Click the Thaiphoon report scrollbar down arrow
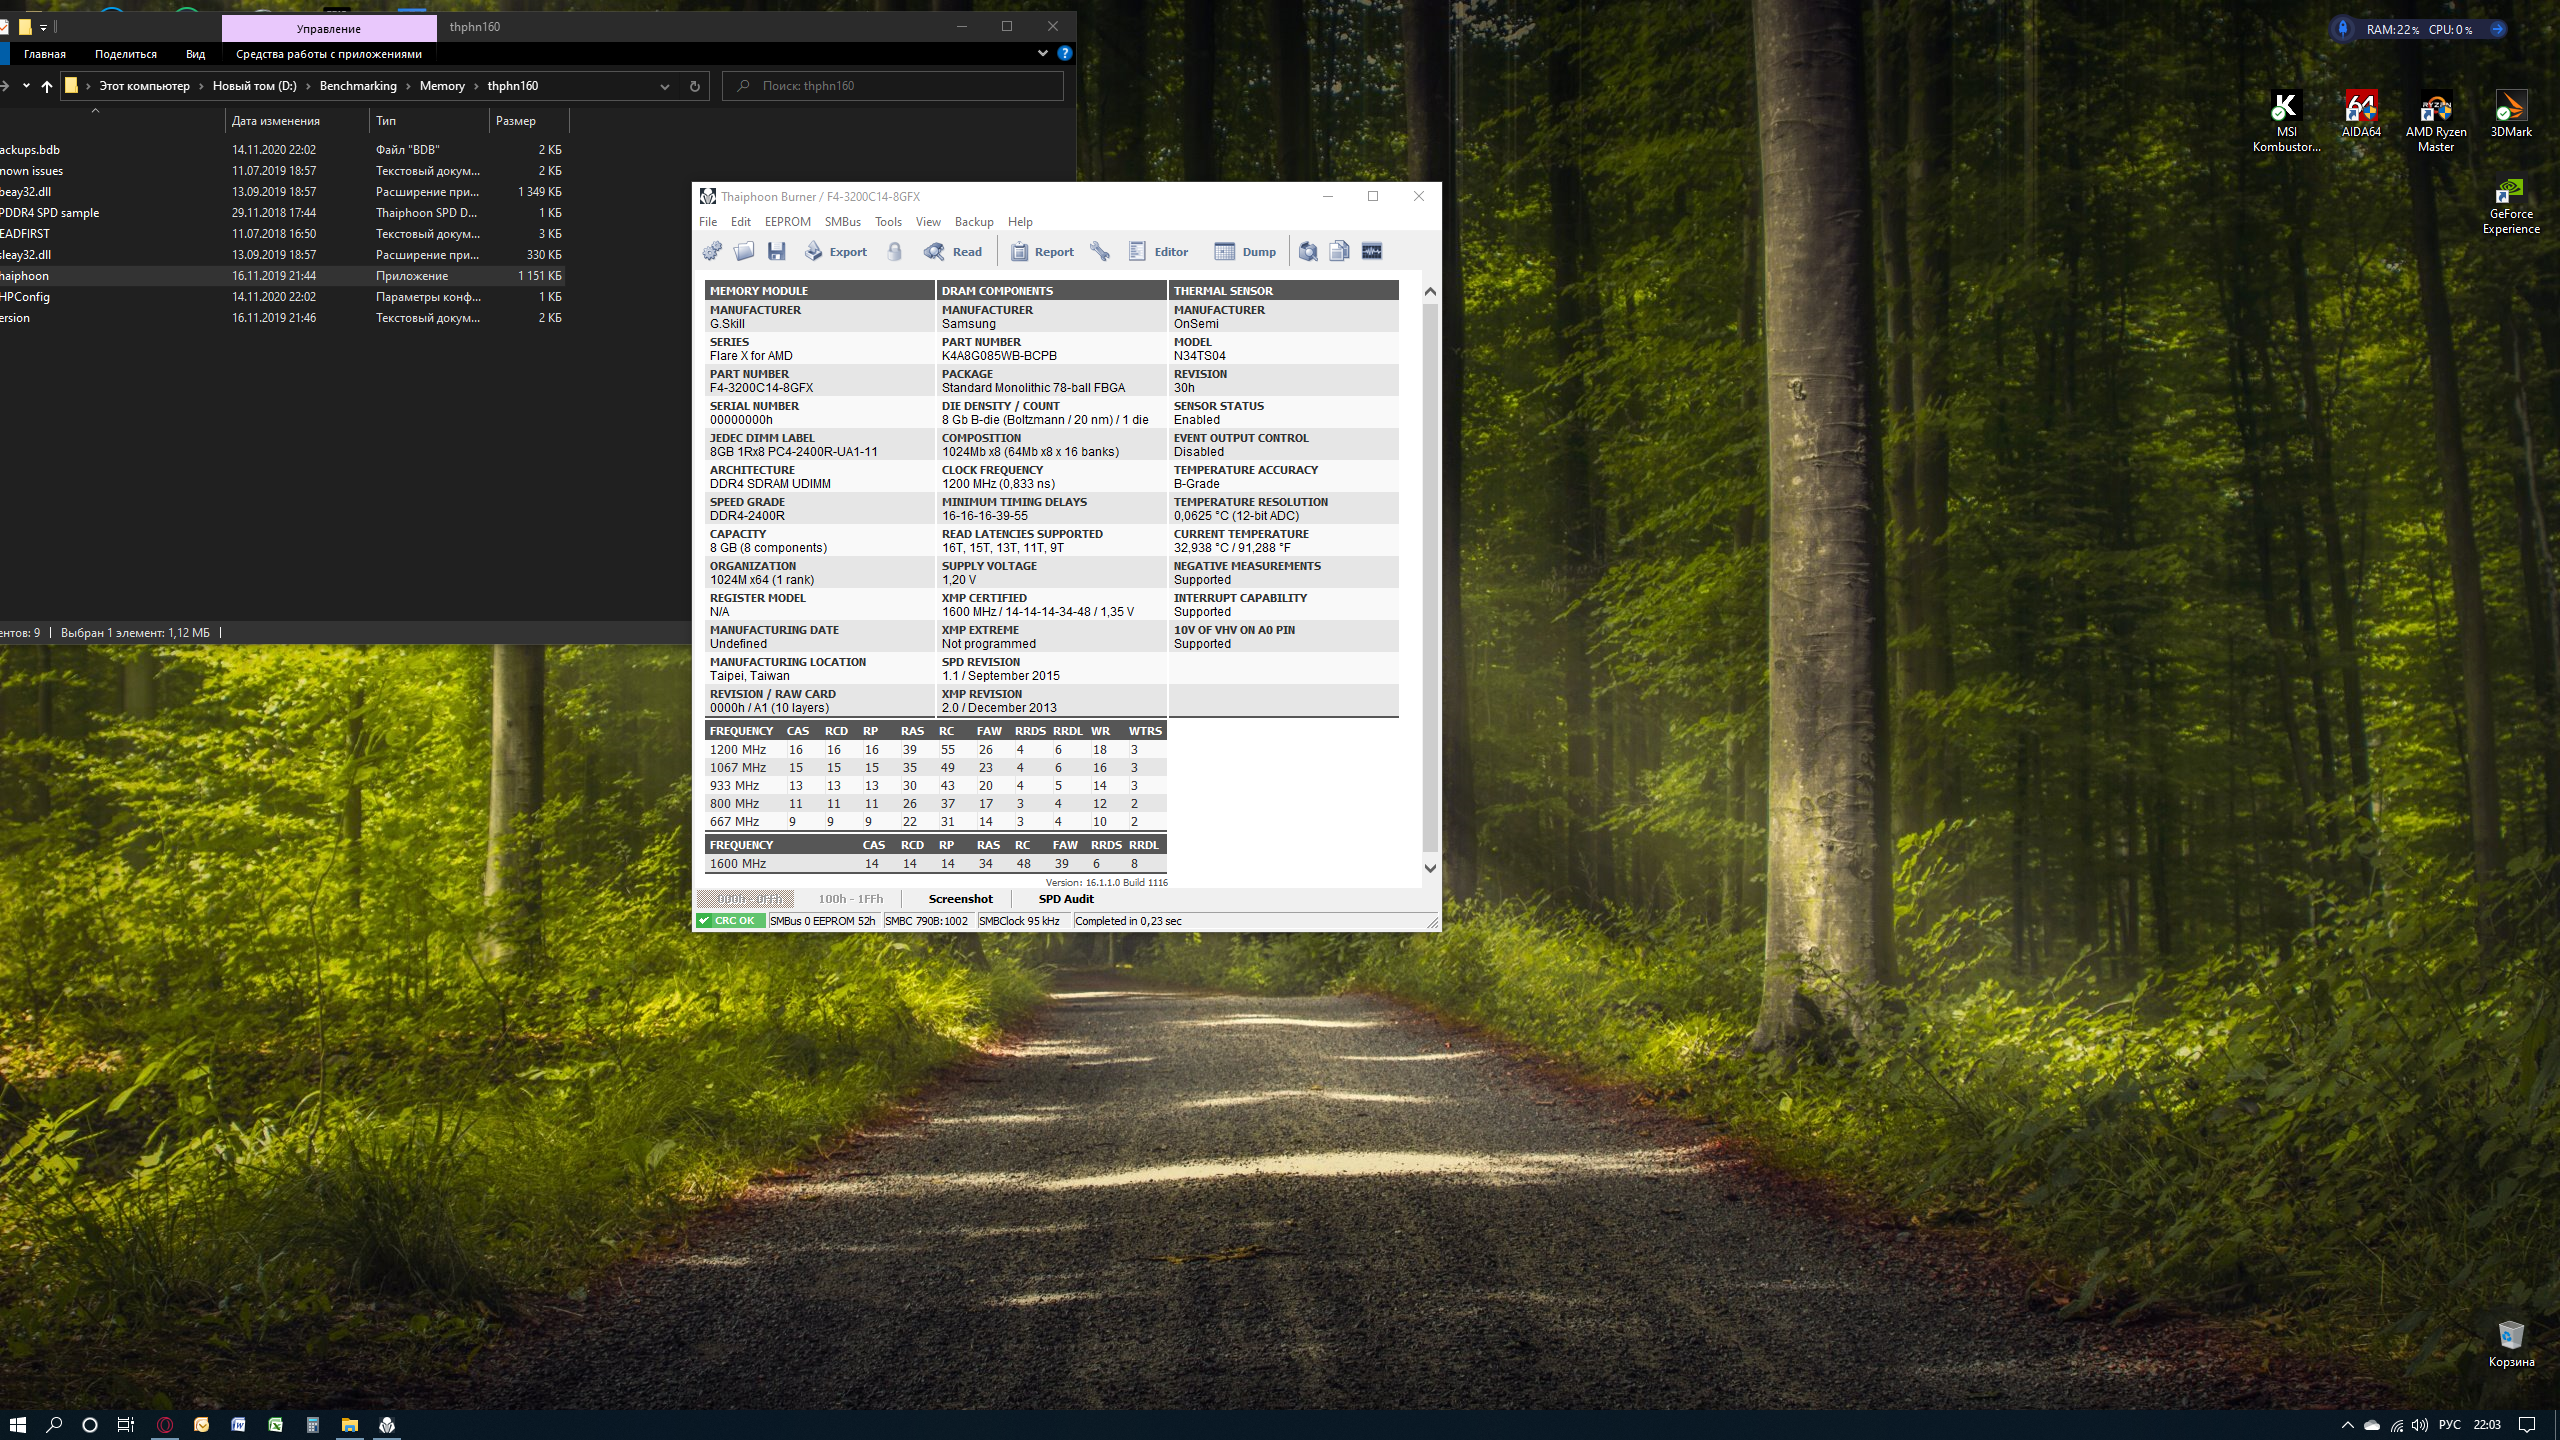 pos(1430,868)
